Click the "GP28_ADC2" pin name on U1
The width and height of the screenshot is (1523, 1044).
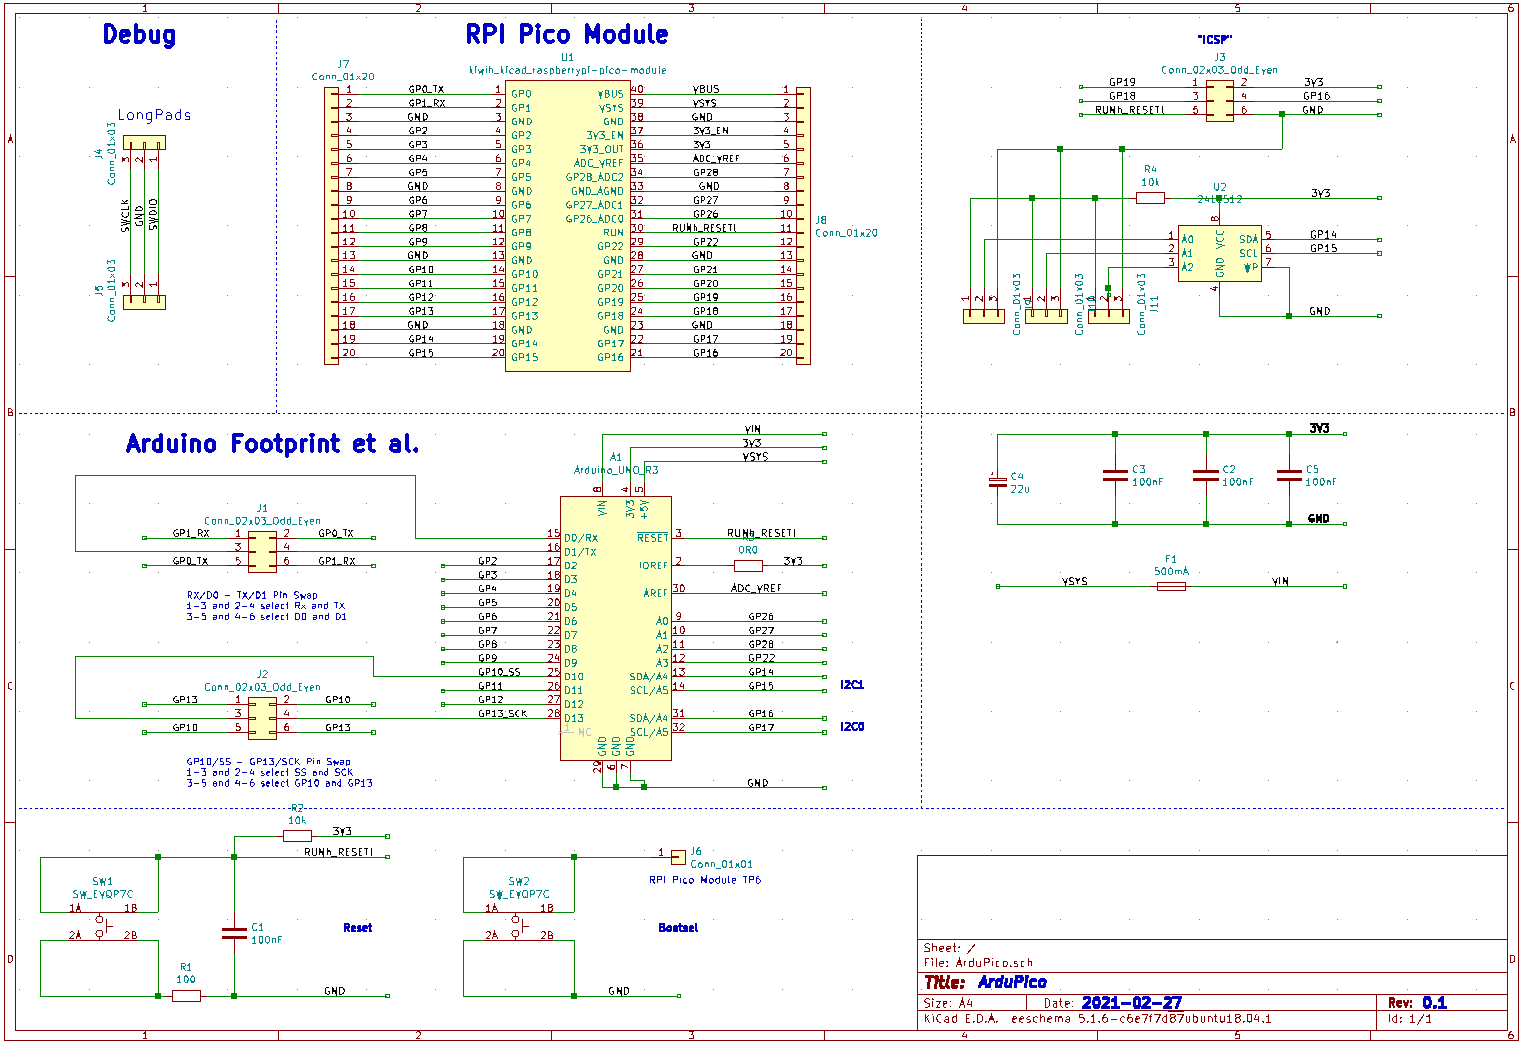coord(594,177)
